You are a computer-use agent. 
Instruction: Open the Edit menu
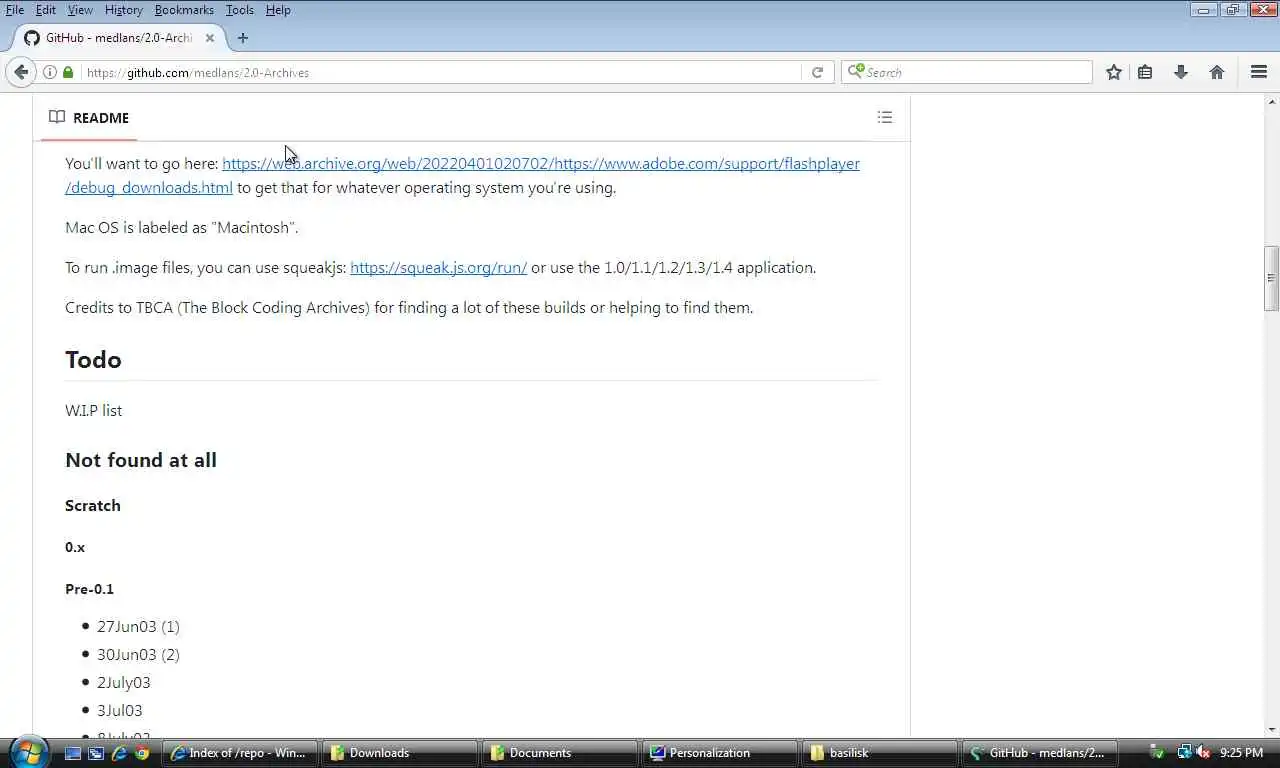pos(46,10)
